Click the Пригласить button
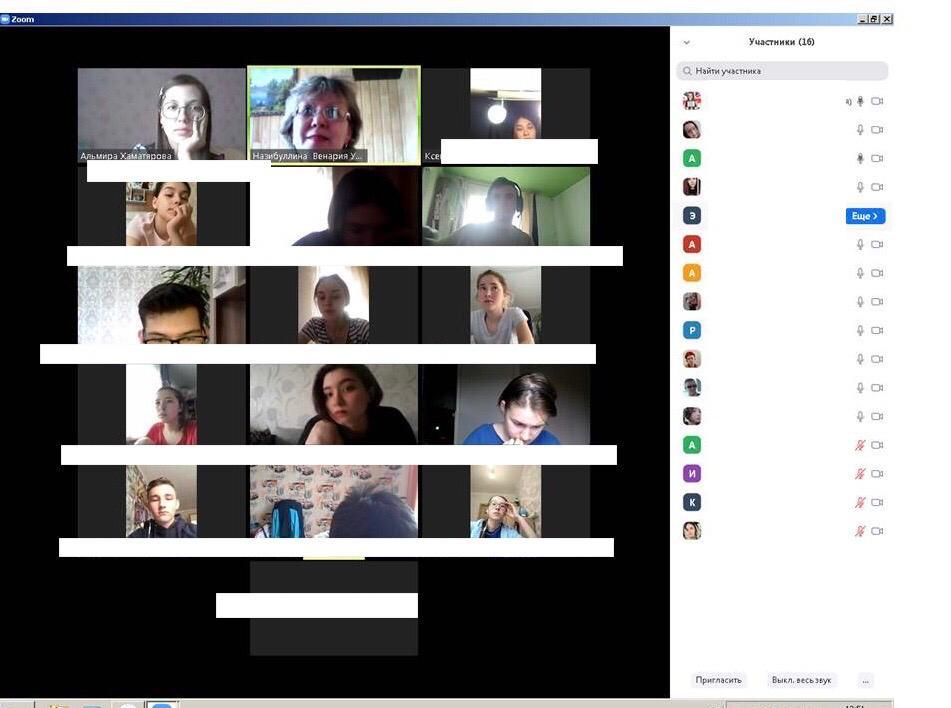951x708 pixels. [718, 680]
